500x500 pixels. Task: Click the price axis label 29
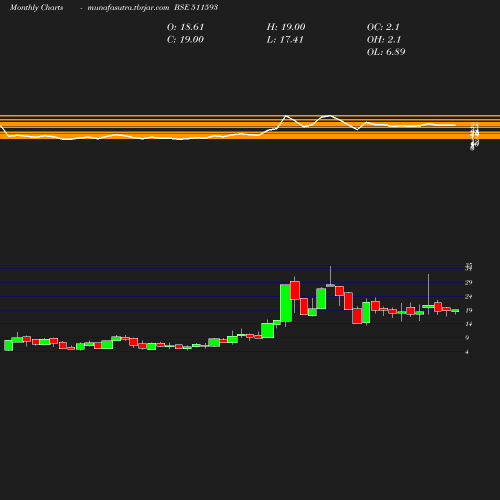(469, 283)
